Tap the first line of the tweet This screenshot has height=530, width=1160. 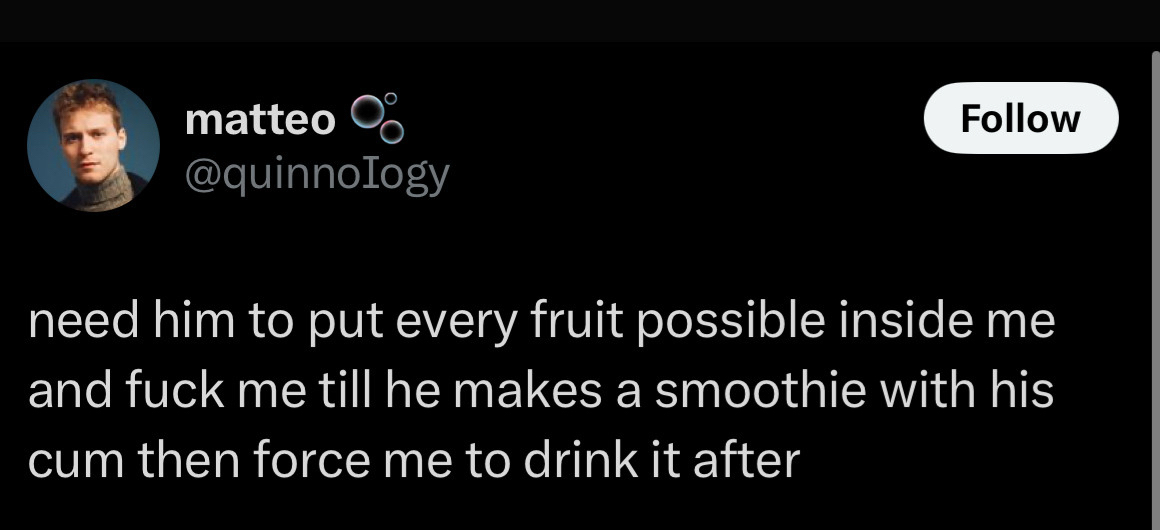(x=540, y=325)
